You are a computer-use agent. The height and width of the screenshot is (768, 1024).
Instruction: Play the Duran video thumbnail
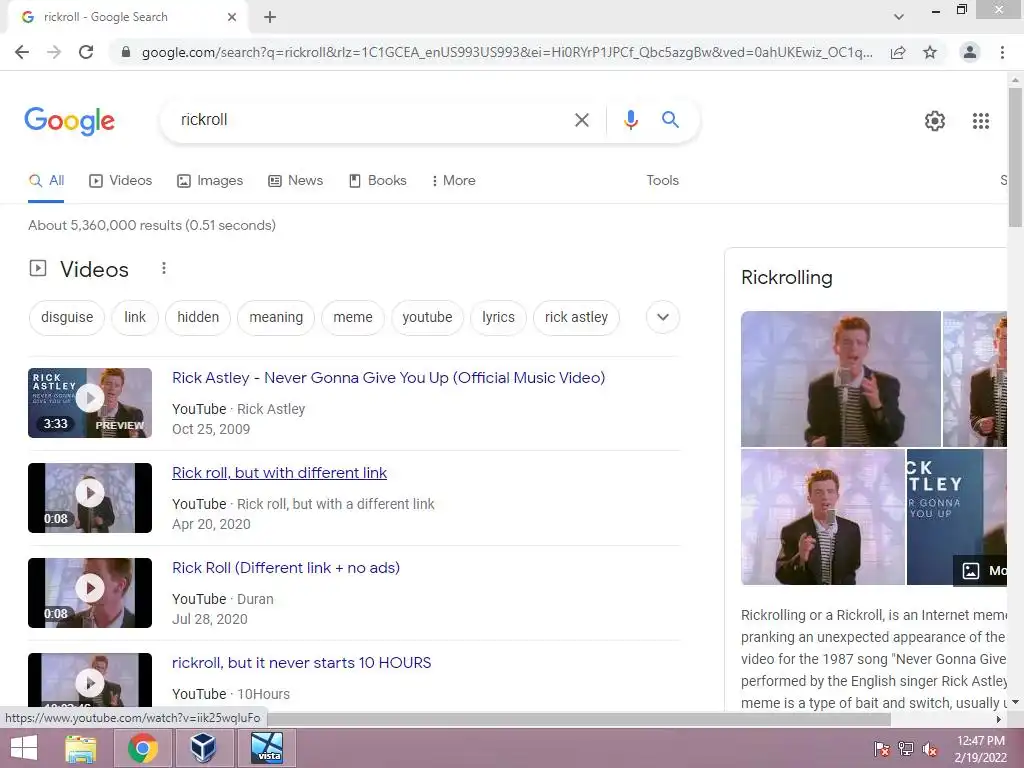click(x=90, y=593)
